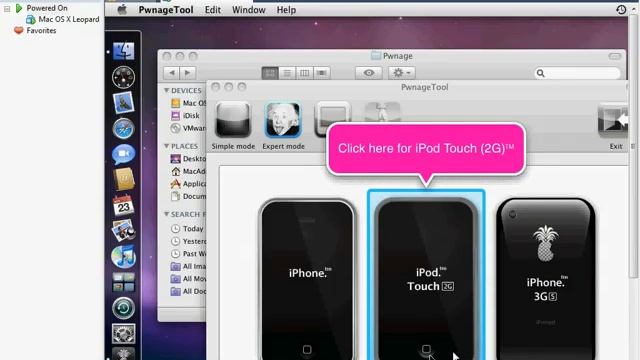Toggle Finder toolbar pill button
Viewport: 640px width, 360px height.
click(x=615, y=56)
